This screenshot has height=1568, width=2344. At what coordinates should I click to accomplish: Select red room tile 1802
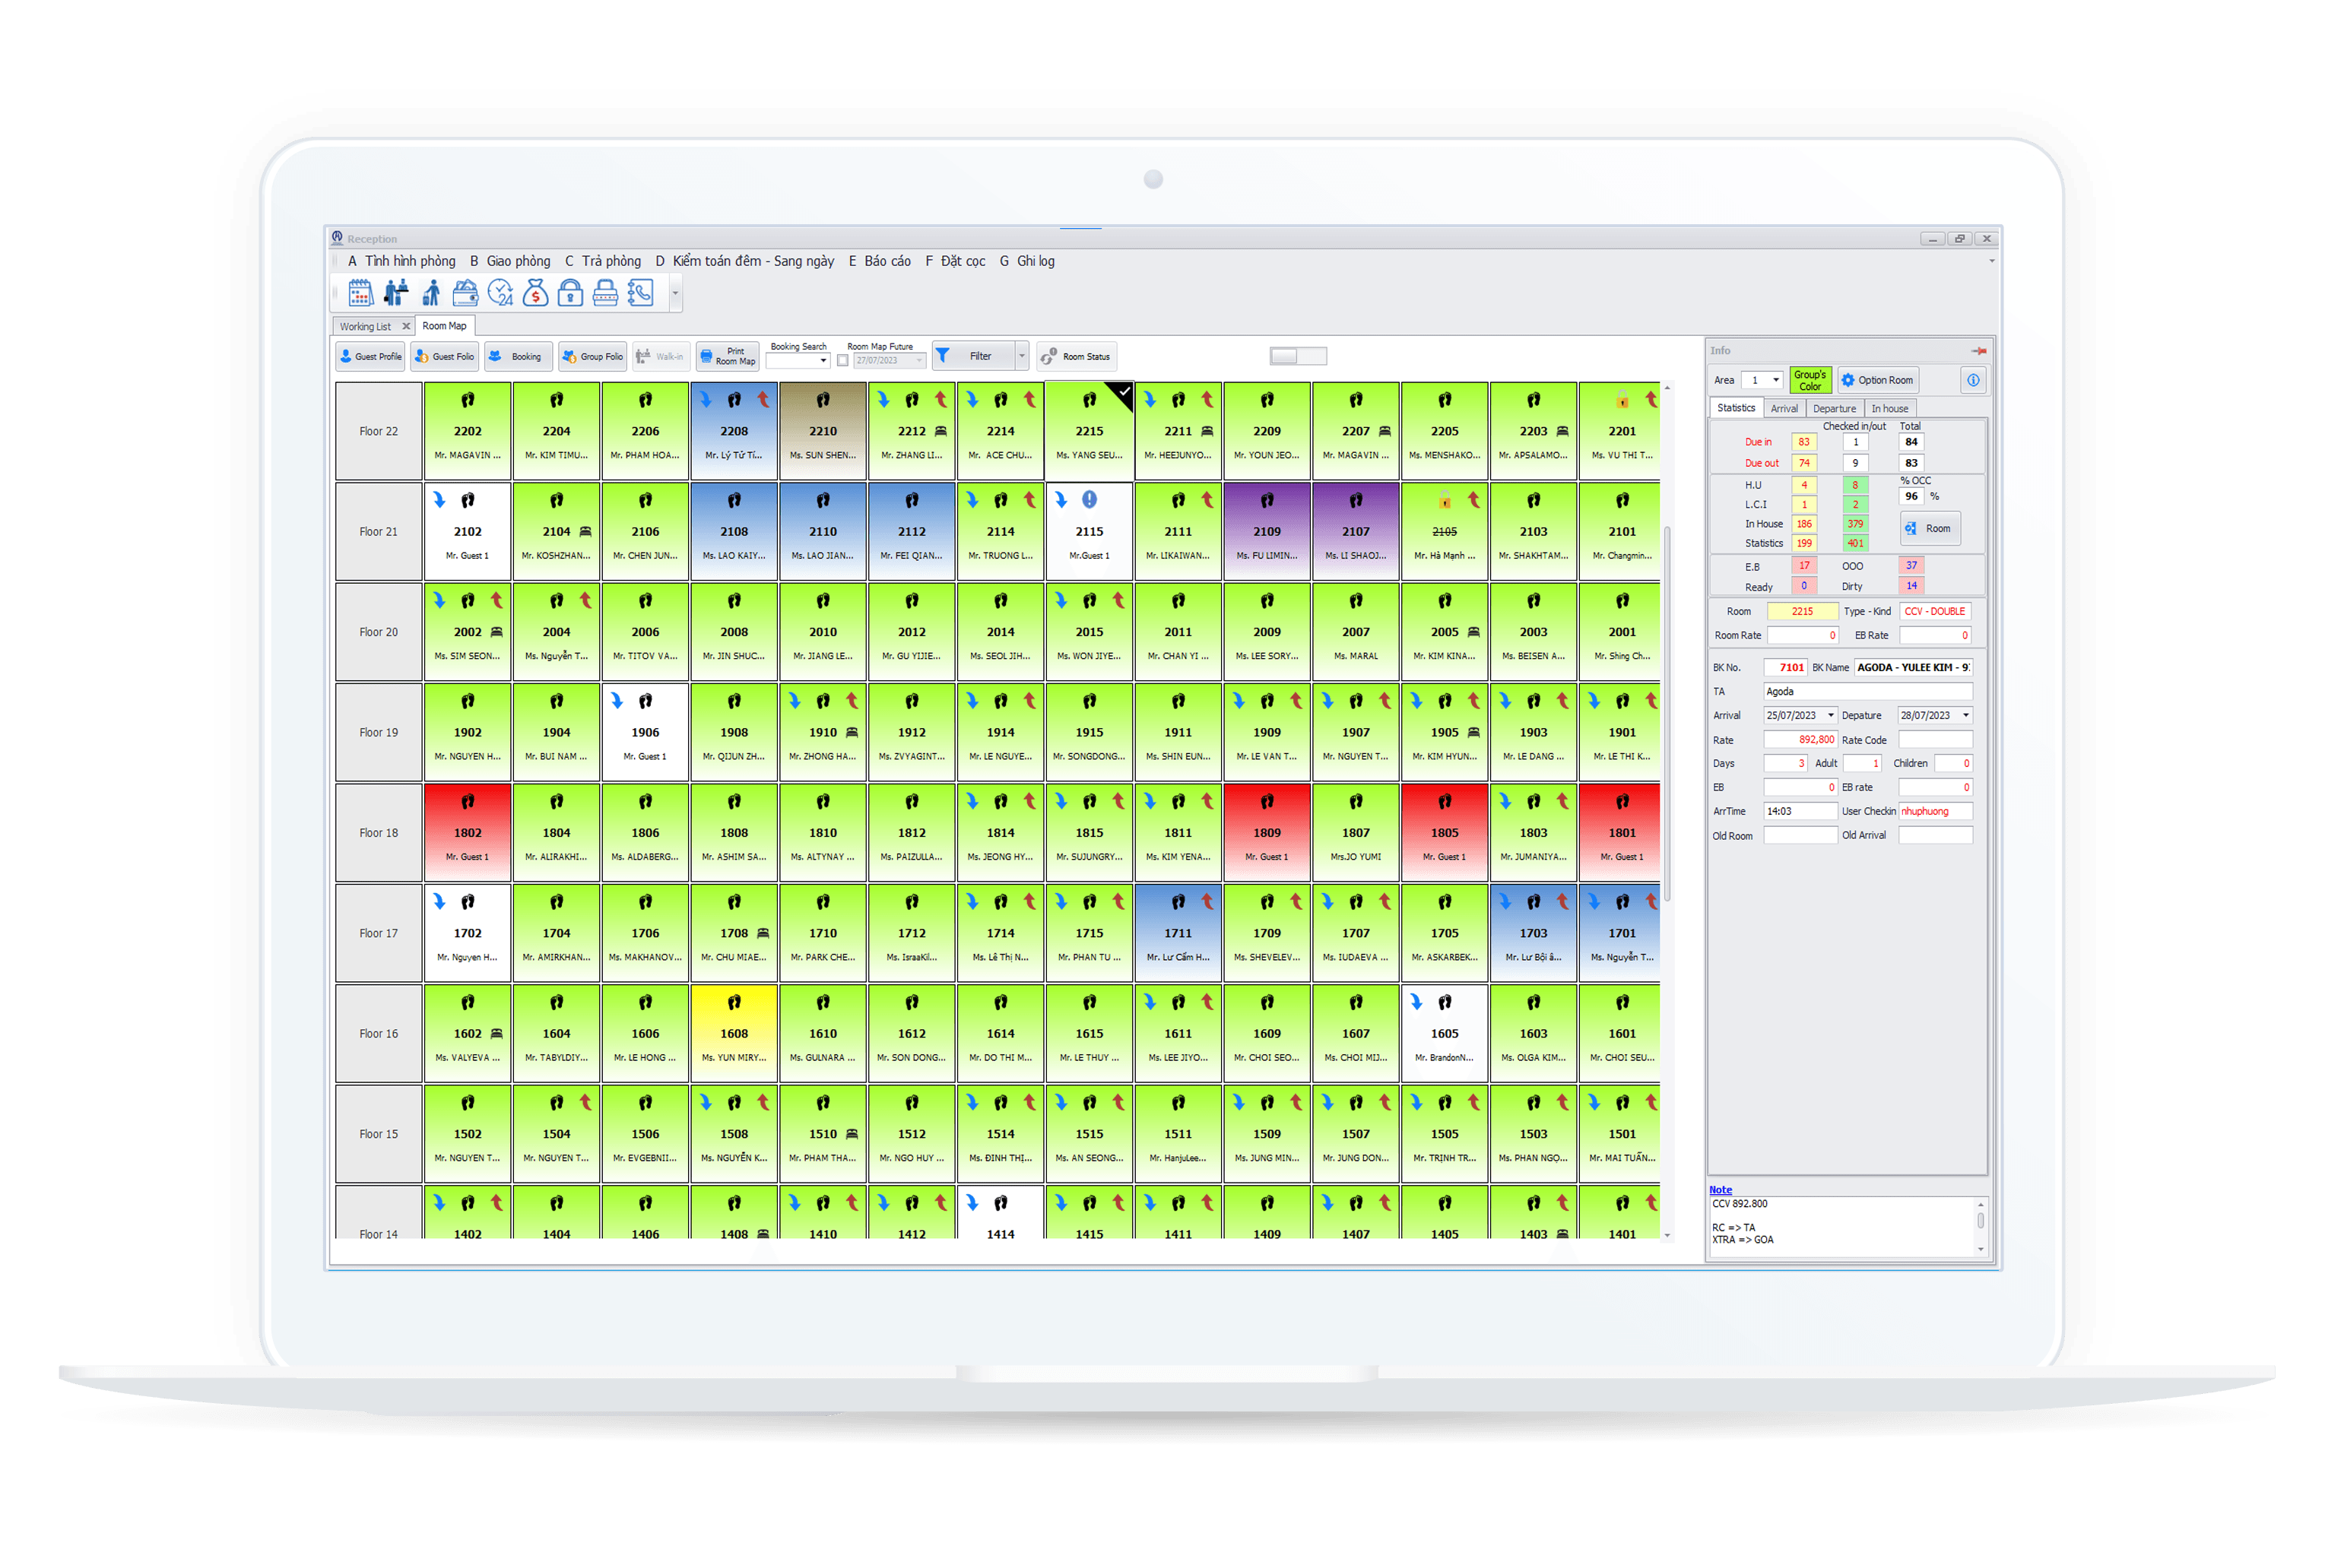tap(467, 832)
